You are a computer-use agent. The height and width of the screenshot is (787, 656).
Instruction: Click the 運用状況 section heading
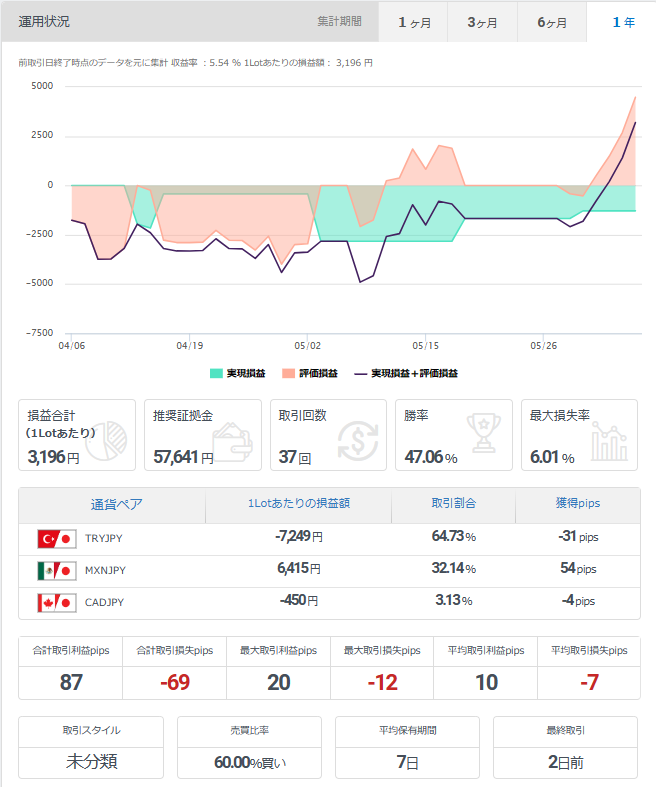(44, 22)
